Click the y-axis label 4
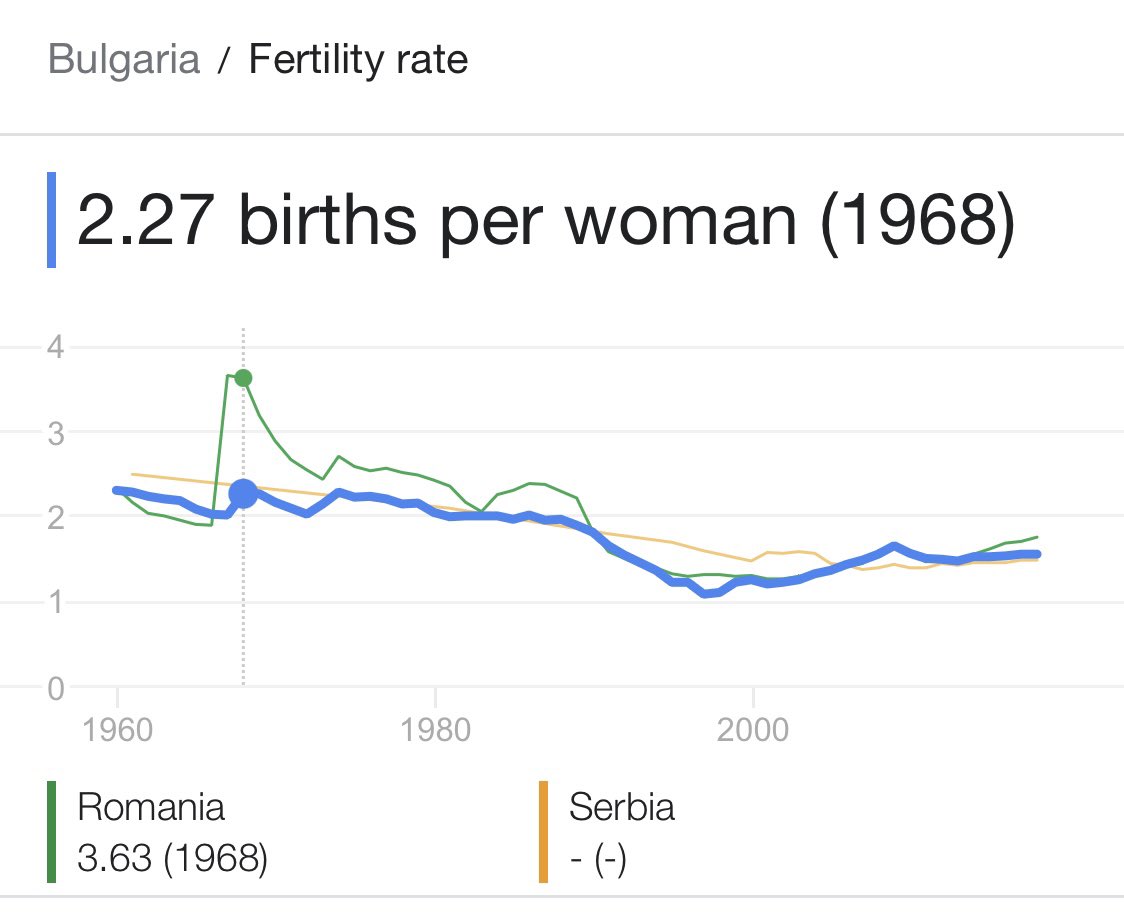 [x=56, y=348]
